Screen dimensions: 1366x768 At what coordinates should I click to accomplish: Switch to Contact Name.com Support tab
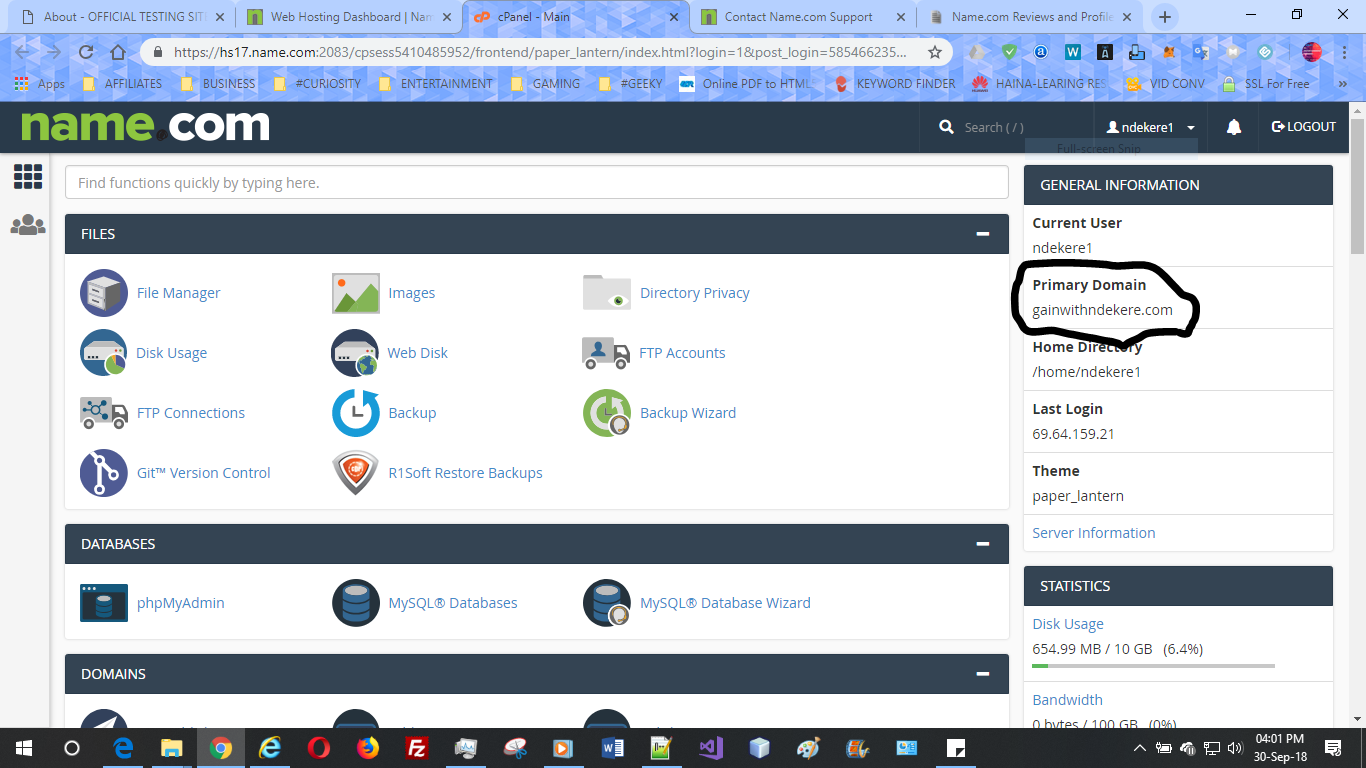798,17
